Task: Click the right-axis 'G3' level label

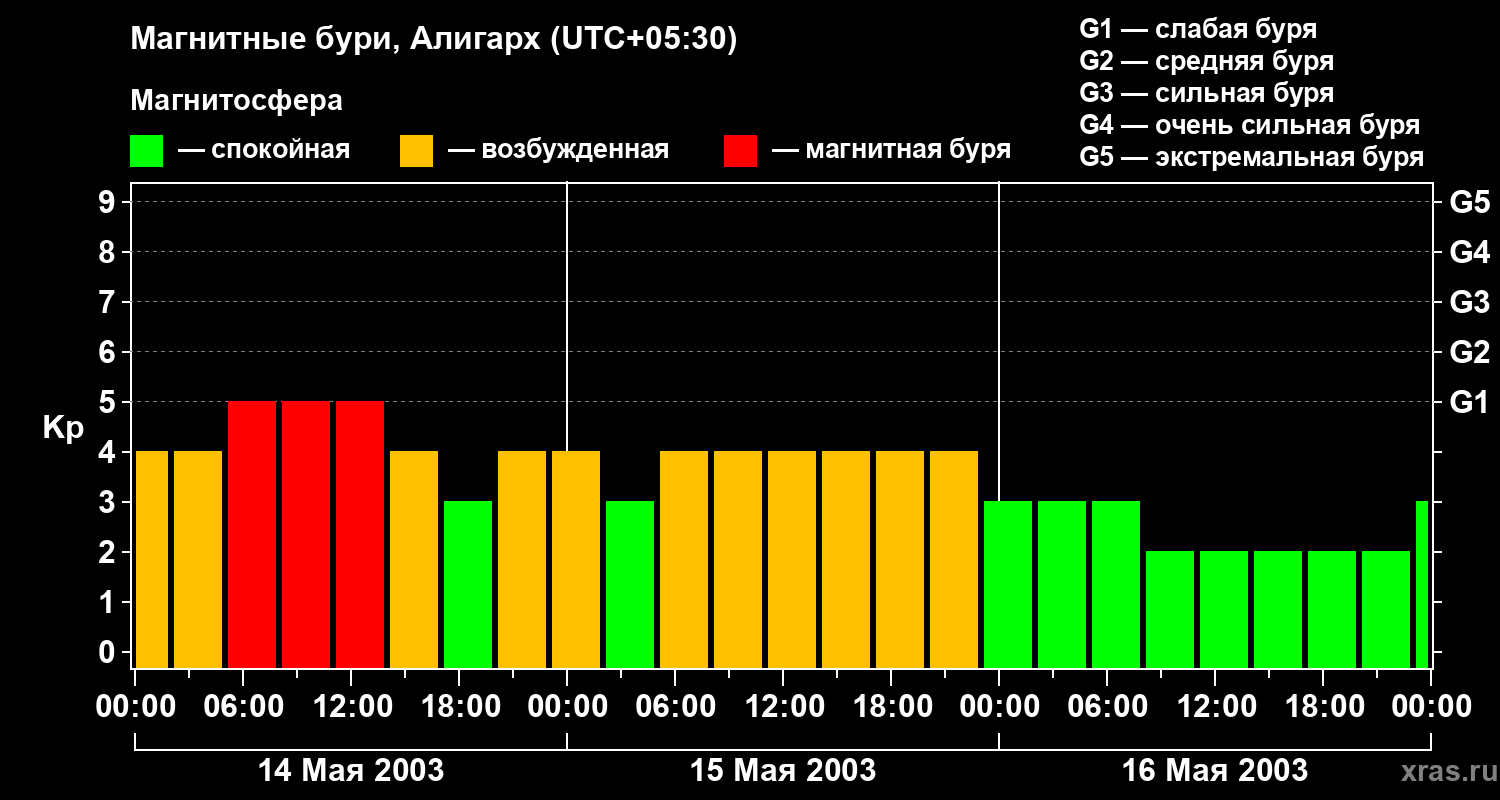Action: click(1469, 302)
